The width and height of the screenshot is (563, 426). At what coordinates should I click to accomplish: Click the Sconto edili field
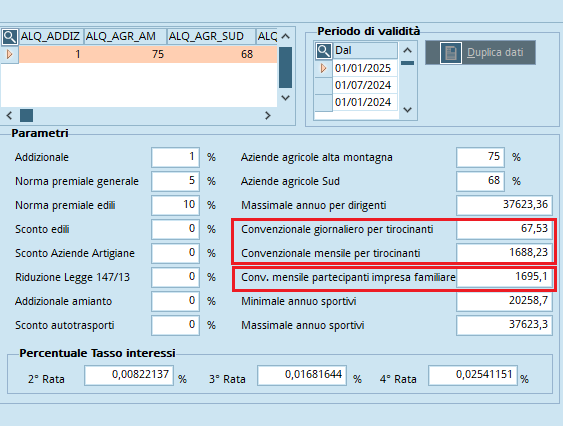click(x=175, y=229)
